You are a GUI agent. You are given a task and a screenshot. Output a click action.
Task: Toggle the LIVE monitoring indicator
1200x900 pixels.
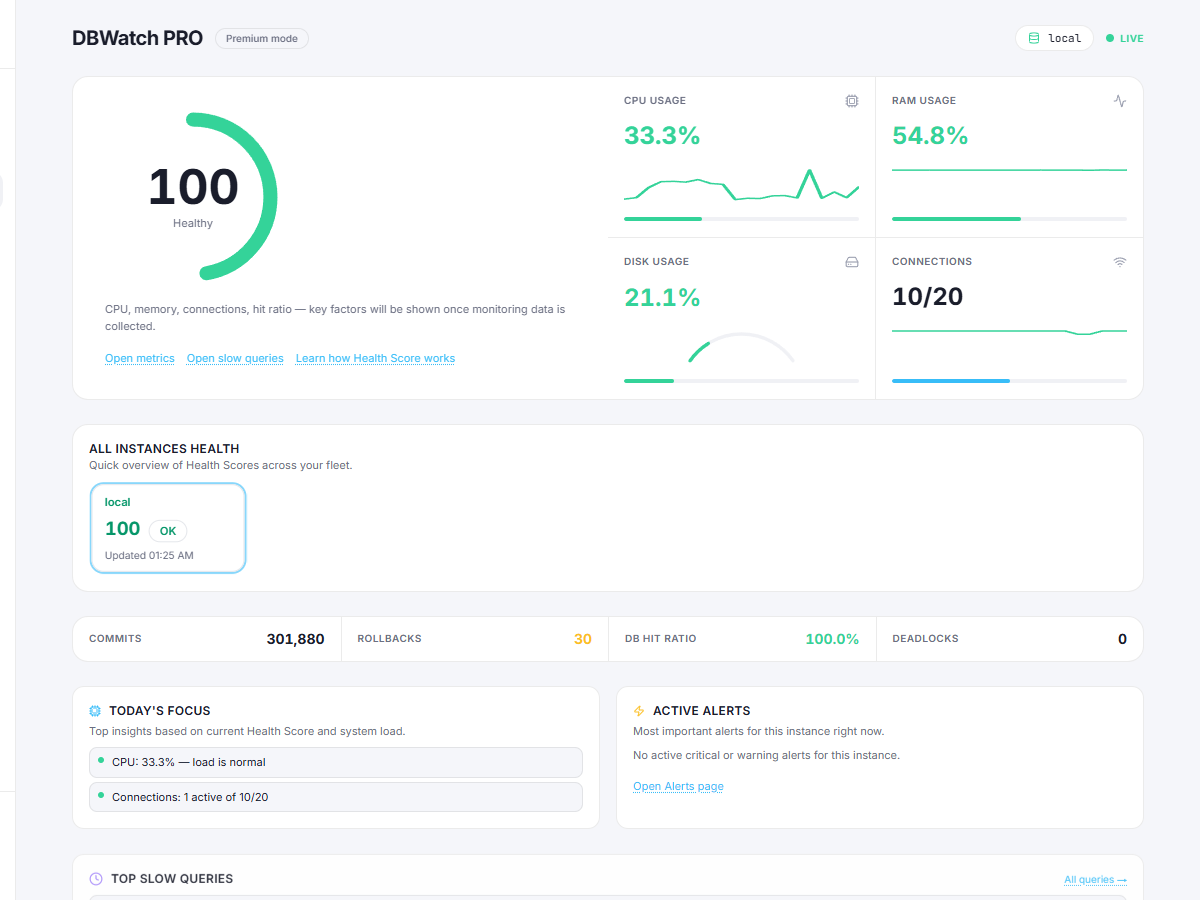tap(1124, 38)
